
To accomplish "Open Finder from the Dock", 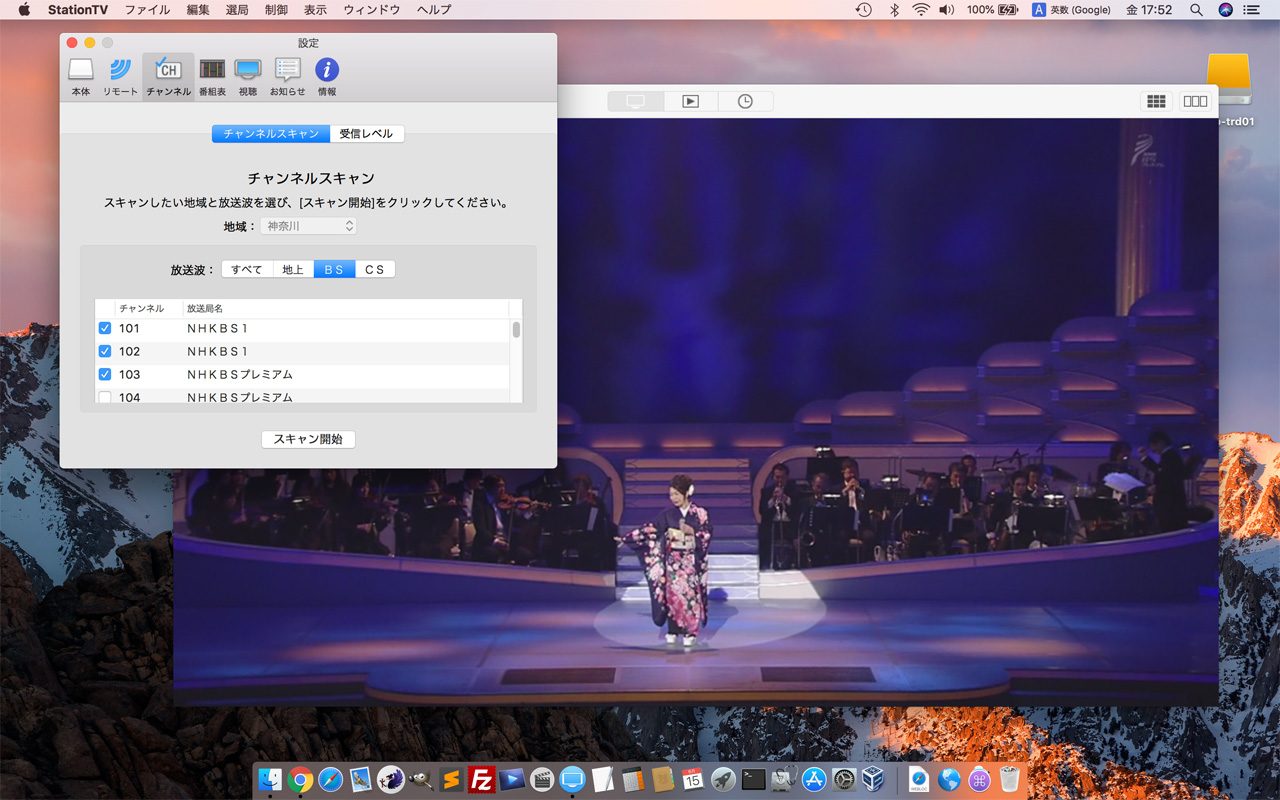I will click(x=270, y=780).
